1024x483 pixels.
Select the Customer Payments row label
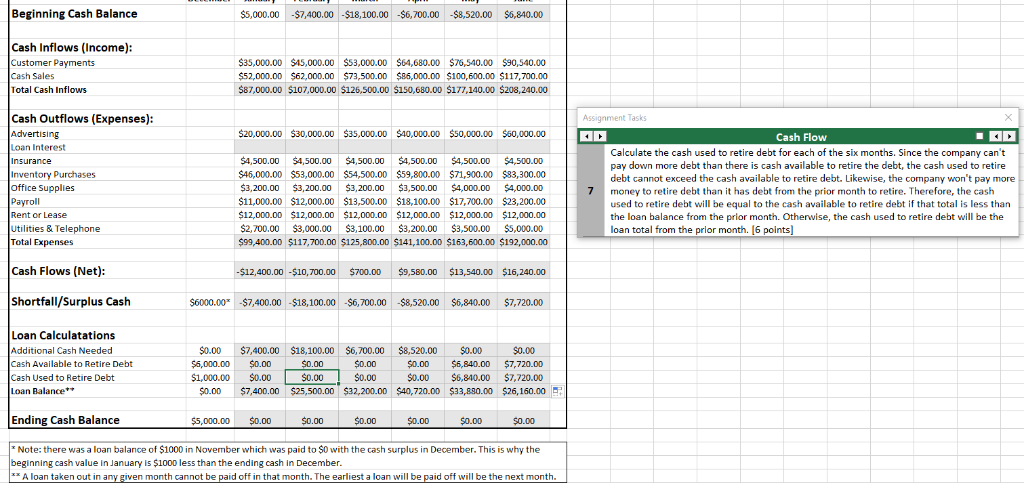tap(53, 63)
